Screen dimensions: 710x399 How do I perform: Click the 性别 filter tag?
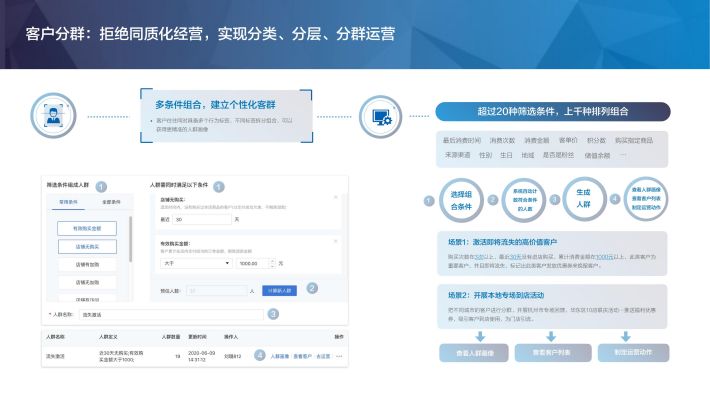pos(485,155)
